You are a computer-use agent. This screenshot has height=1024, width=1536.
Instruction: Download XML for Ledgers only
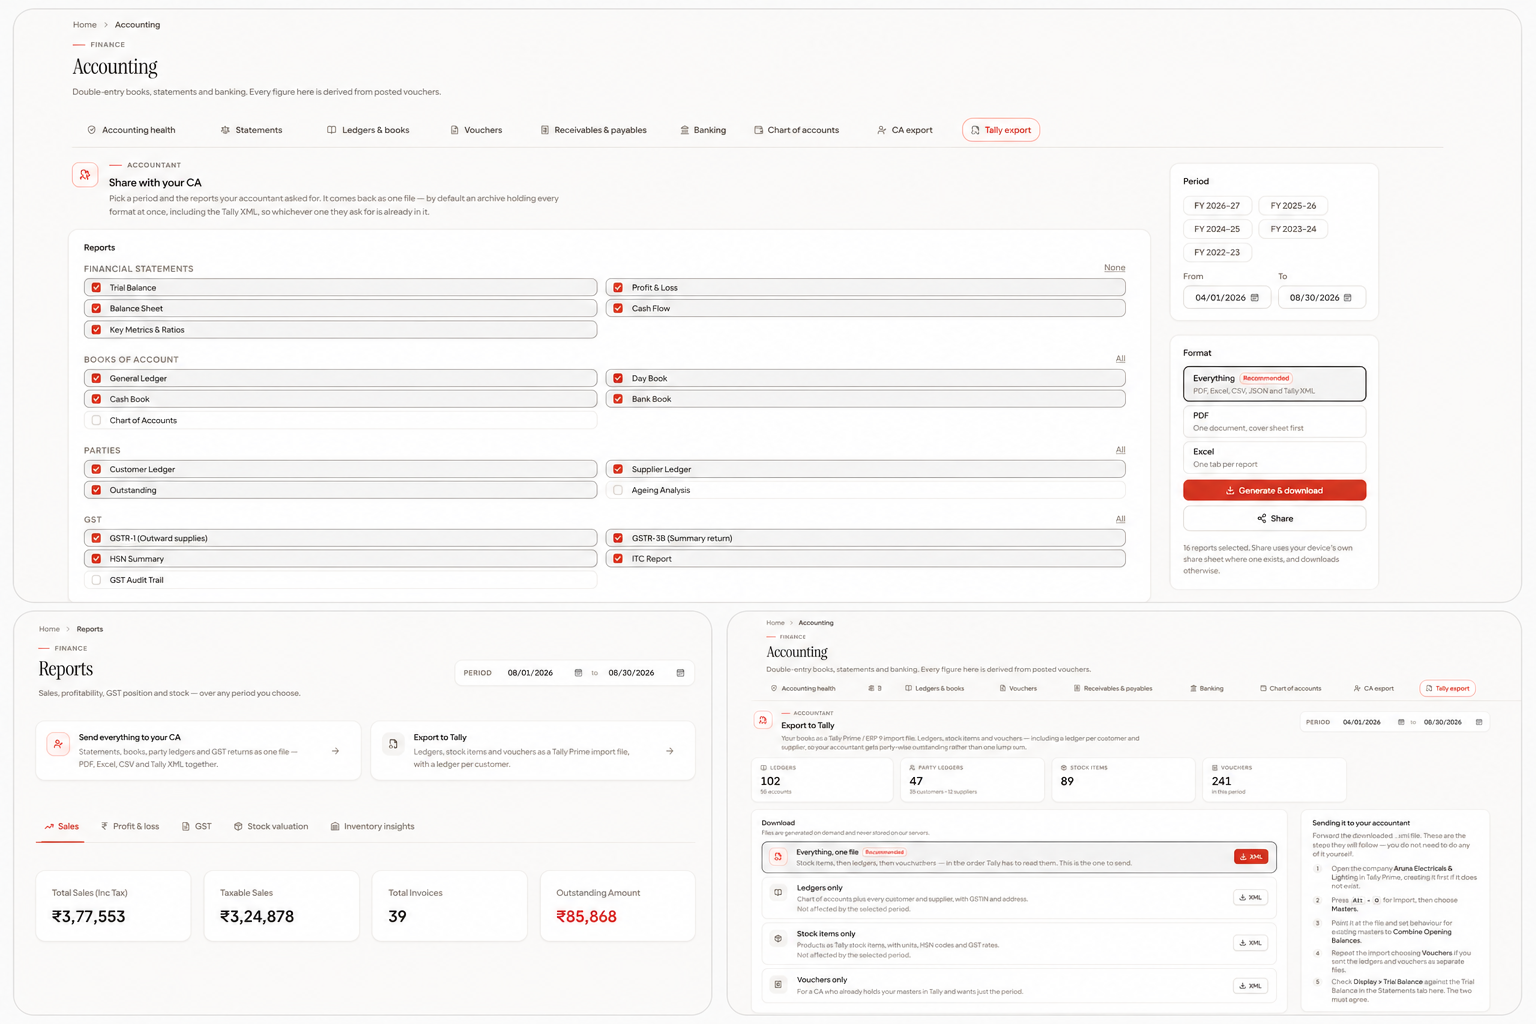point(1250,898)
